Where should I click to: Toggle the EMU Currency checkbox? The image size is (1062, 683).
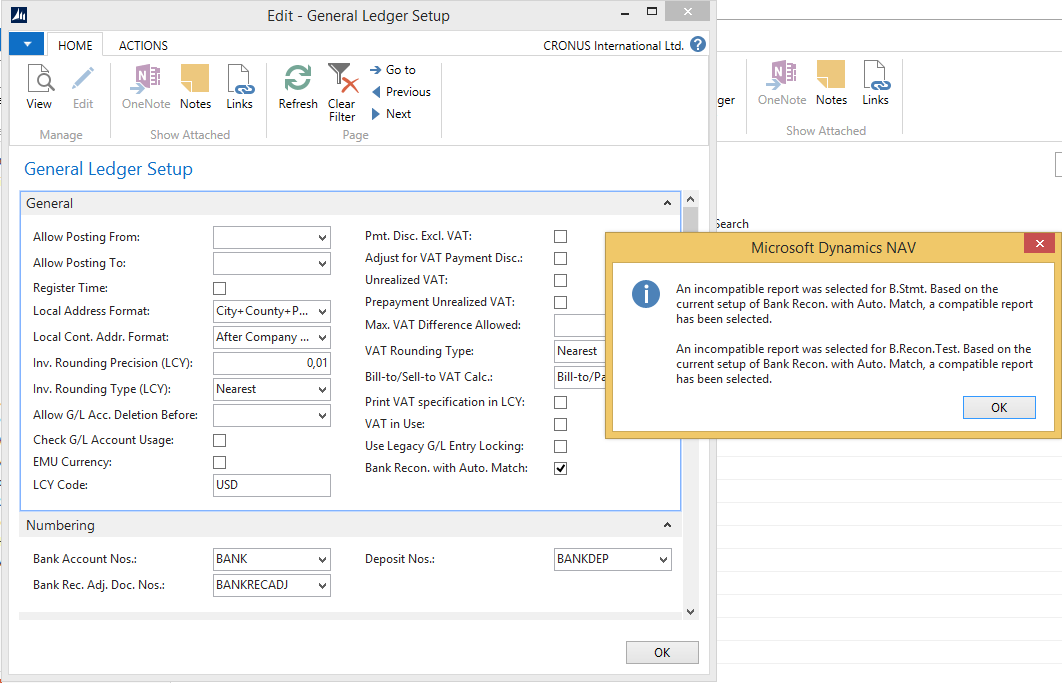pos(220,462)
